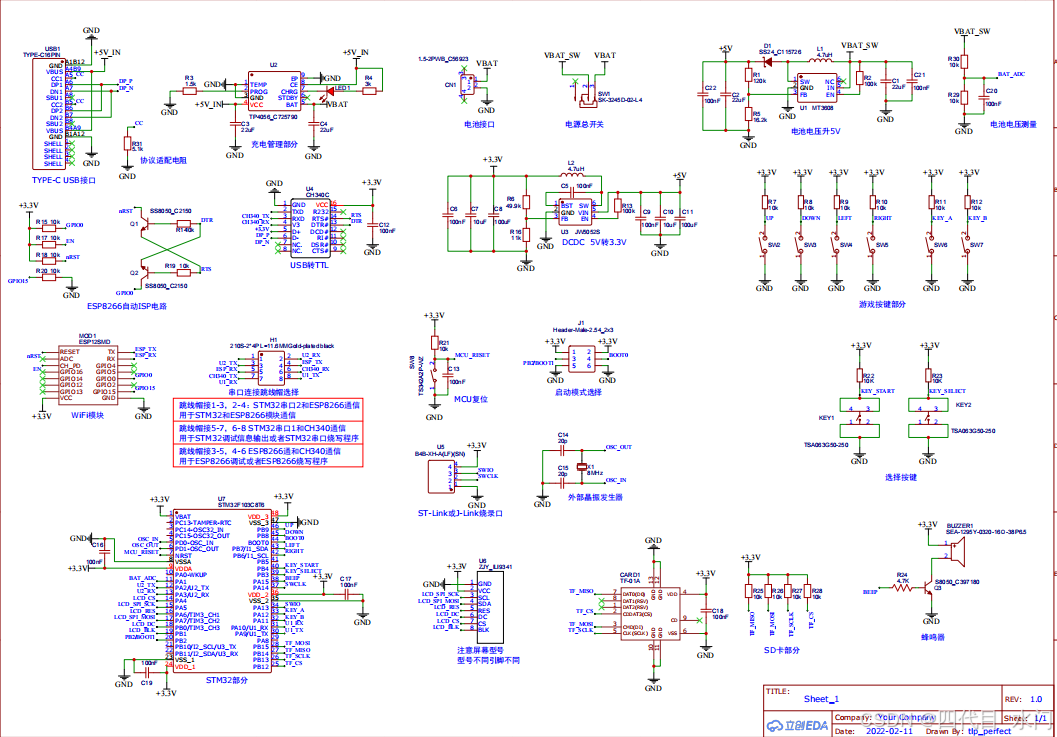Select the CN1 battery connector symbol
The height and width of the screenshot is (737, 1057).
(468, 86)
